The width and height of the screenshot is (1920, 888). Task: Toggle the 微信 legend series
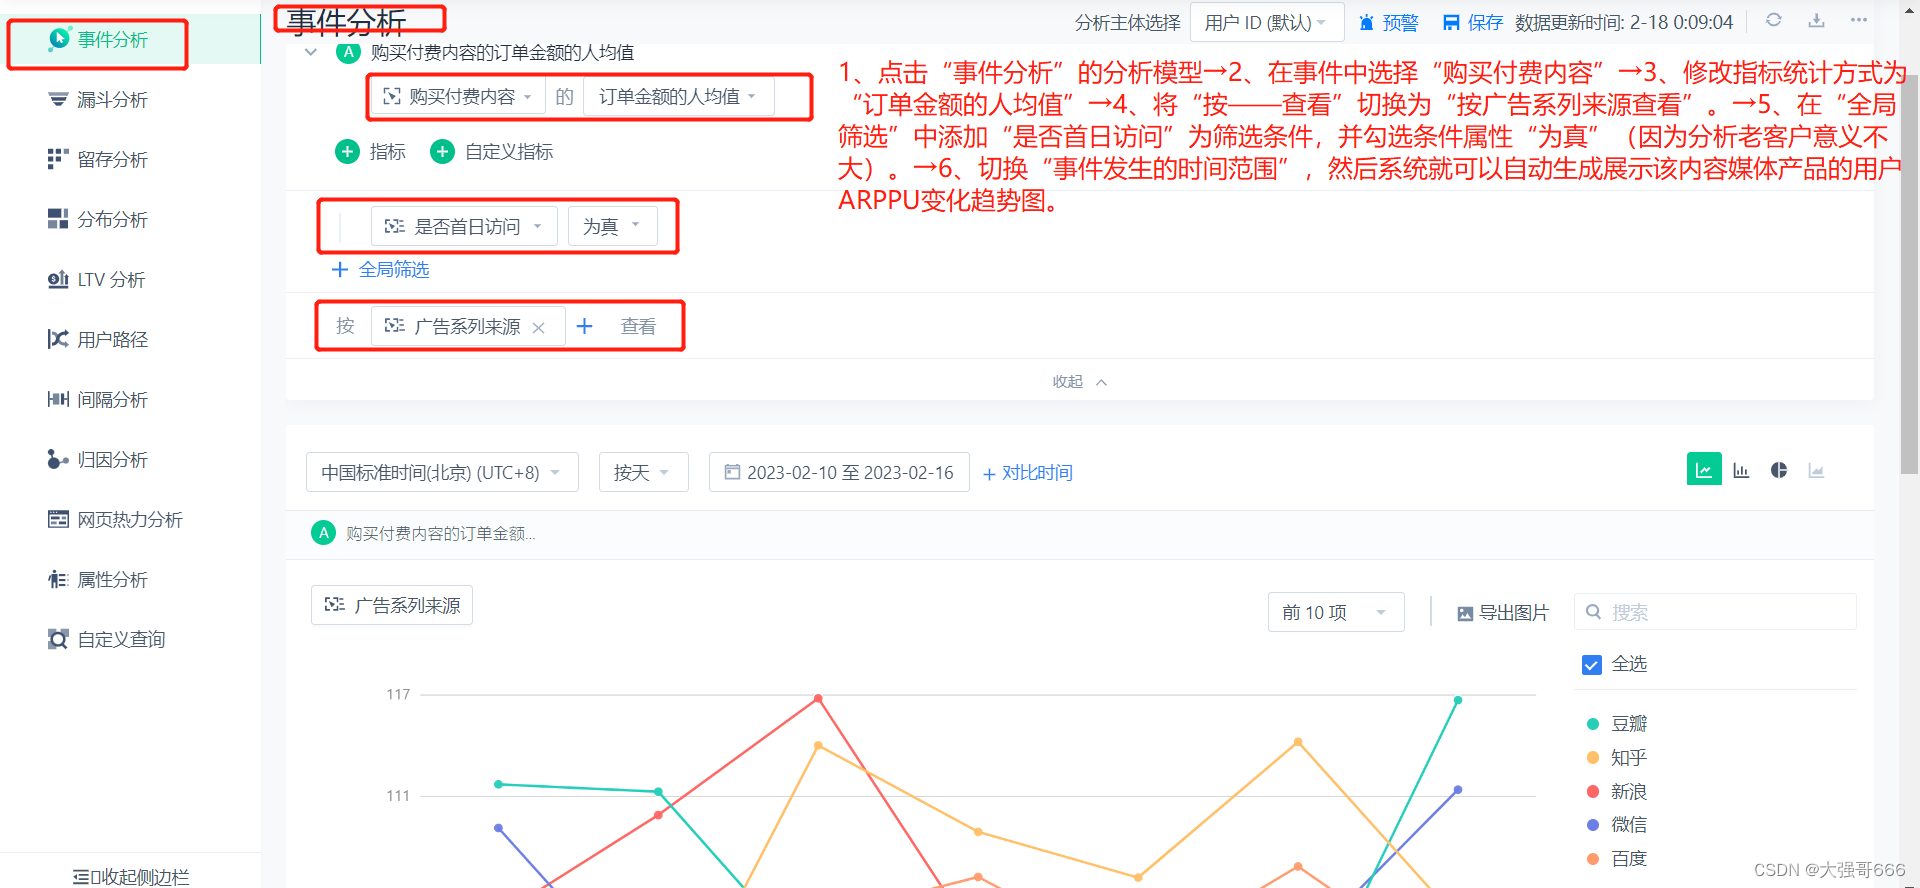[x=1617, y=825]
